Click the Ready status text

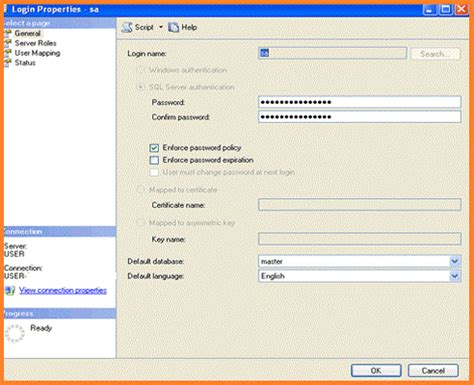pyautogui.click(x=41, y=328)
